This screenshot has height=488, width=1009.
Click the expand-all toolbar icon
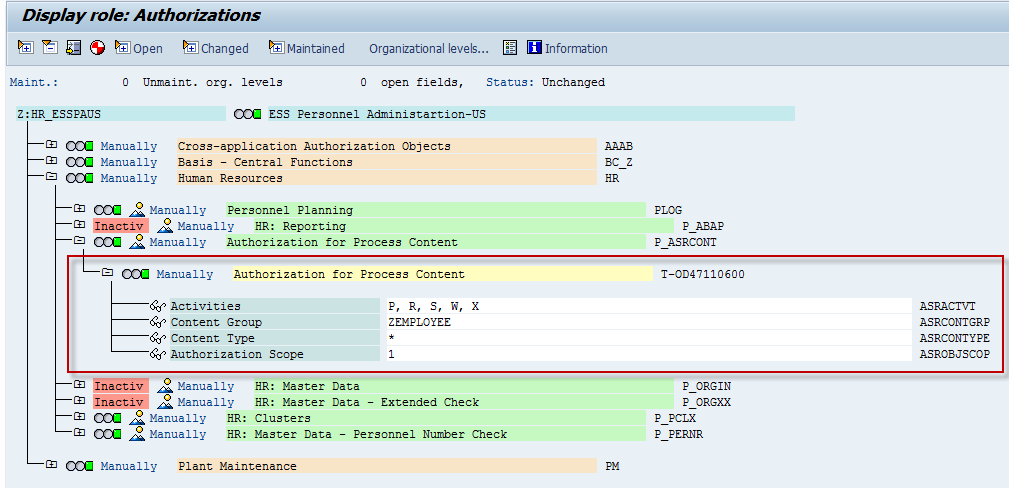(x=25, y=48)
